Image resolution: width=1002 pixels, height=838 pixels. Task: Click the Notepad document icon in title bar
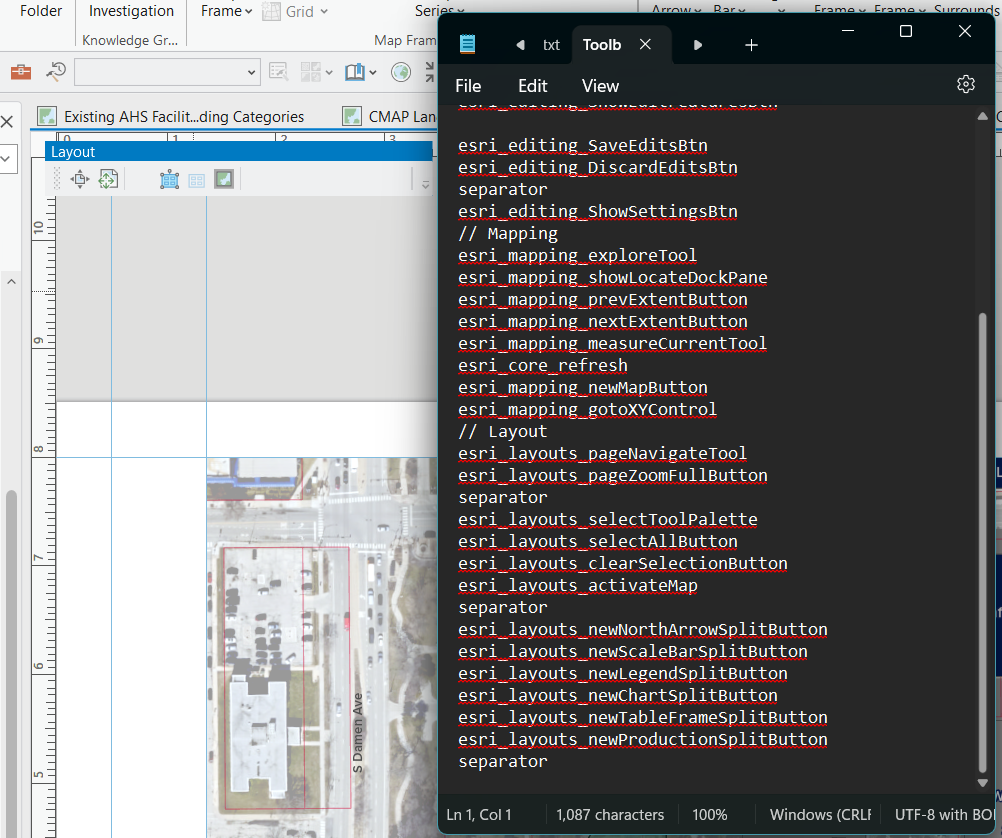tap(466, 44)
